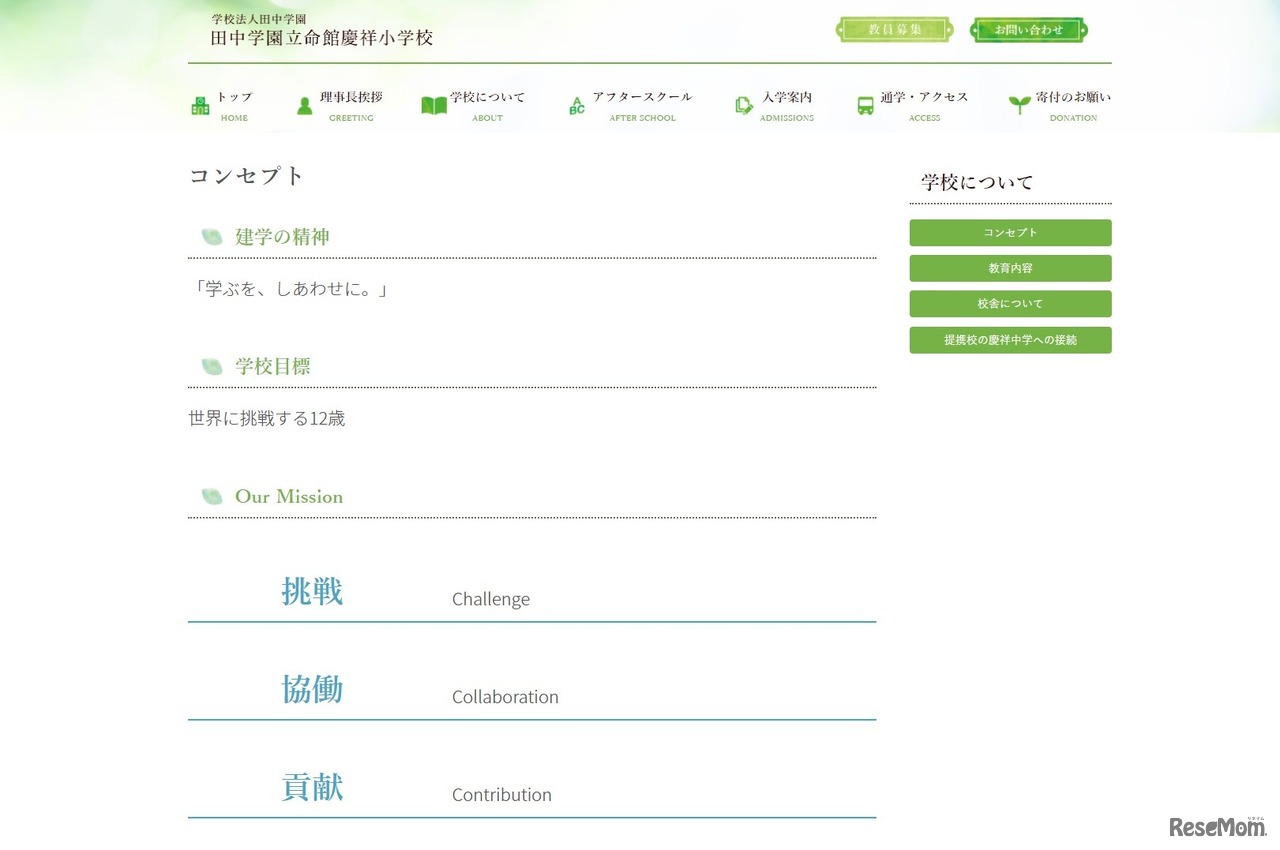1280x850 pixels.
Task: Click the bus icon for 通学・アクセス
Action: click(x=863, y=104)
